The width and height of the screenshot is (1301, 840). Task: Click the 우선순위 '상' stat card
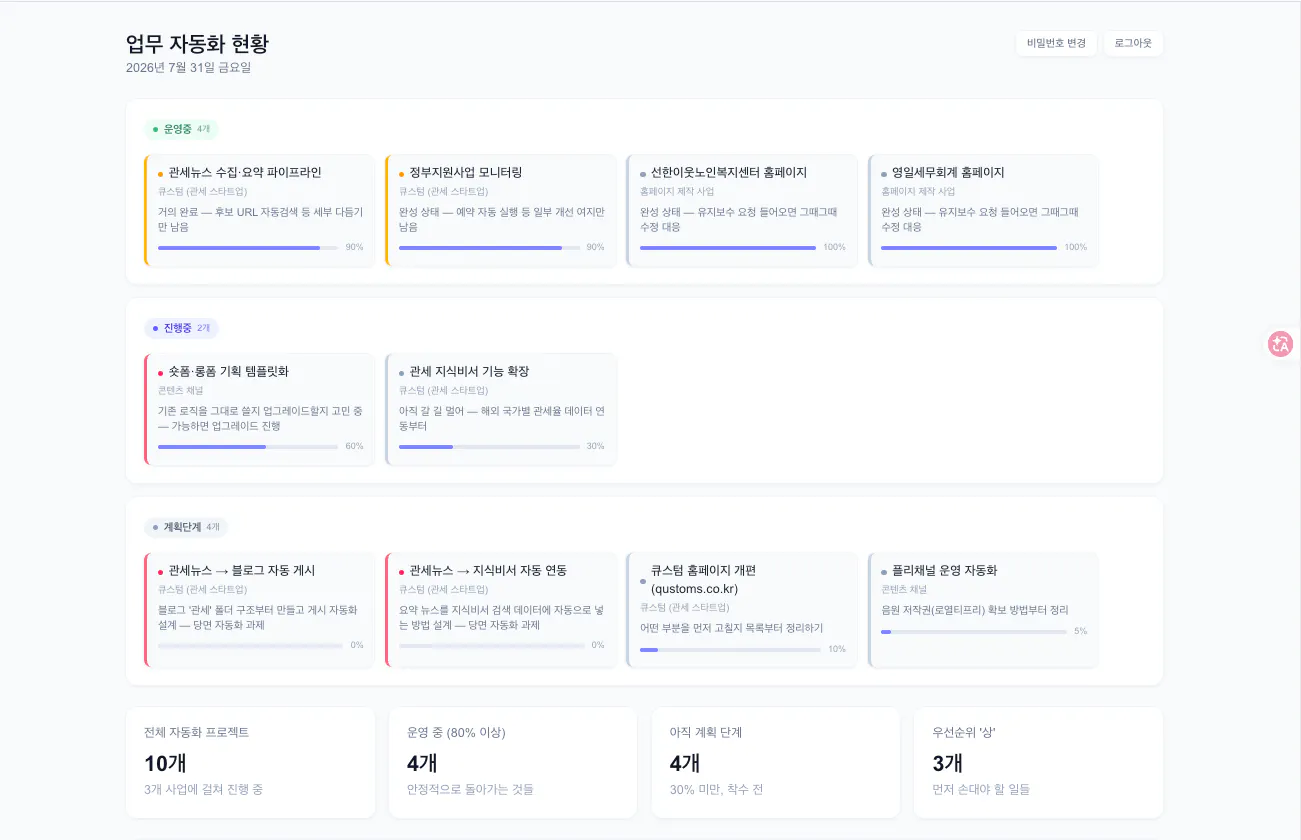point(1038,762)
